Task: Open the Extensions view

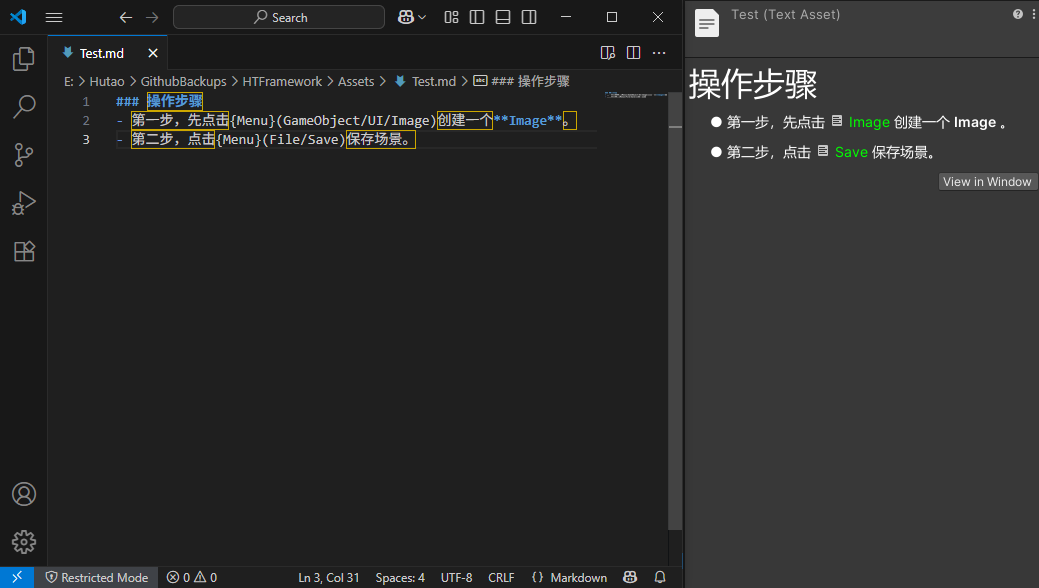Action: pos(23,251)
